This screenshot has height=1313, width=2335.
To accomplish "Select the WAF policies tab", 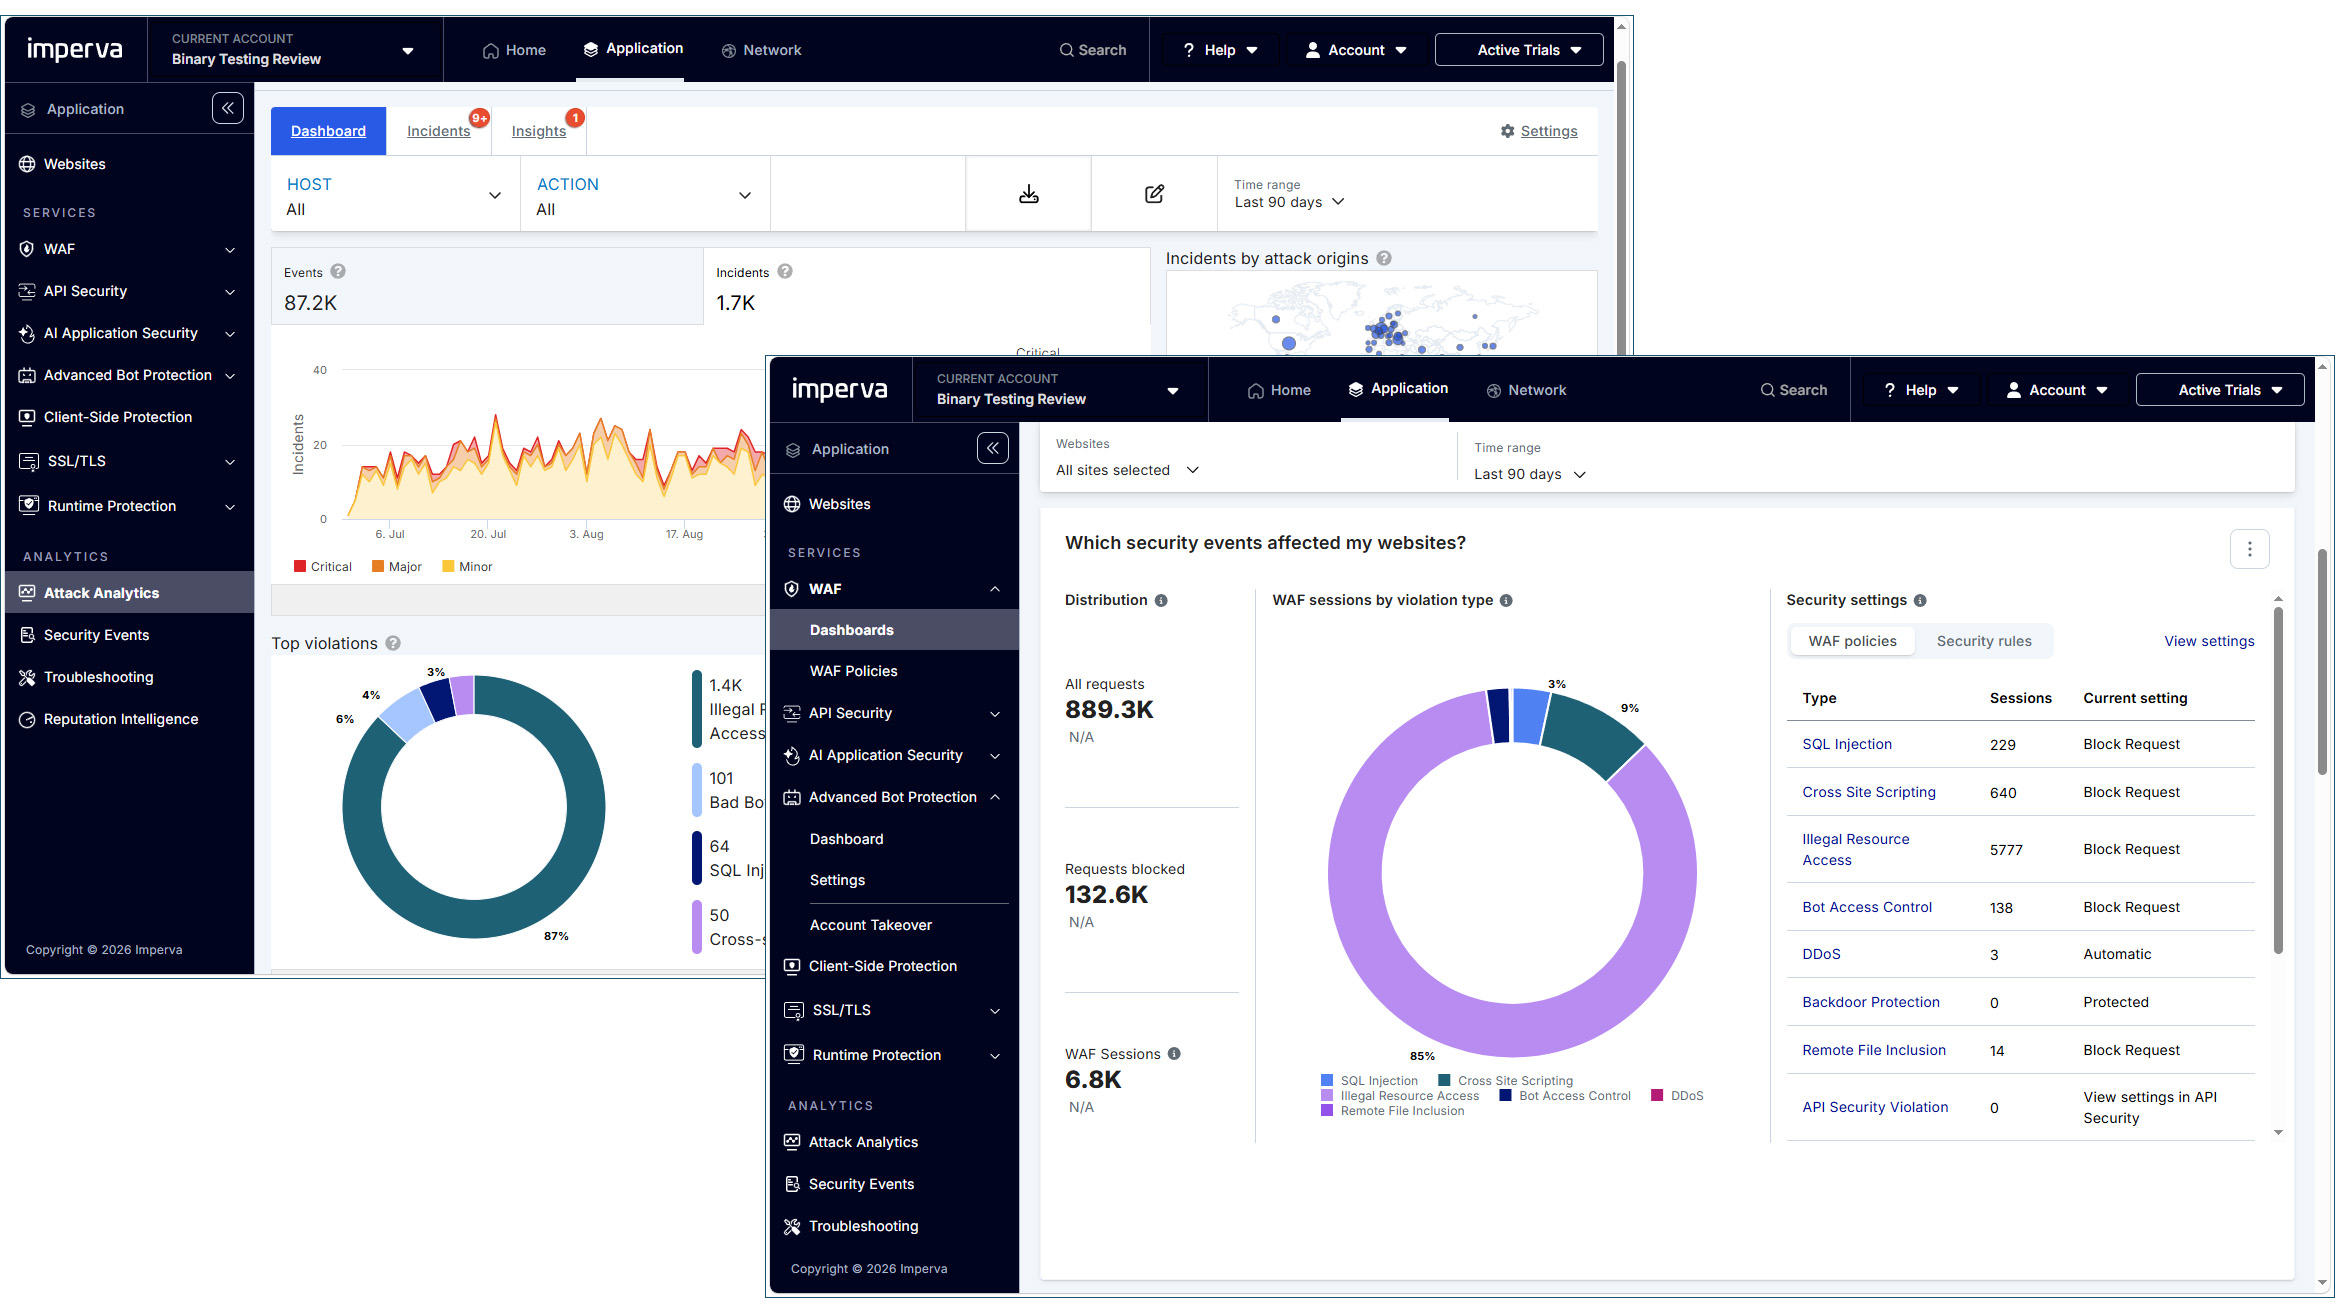I will tap(1852, 641).
